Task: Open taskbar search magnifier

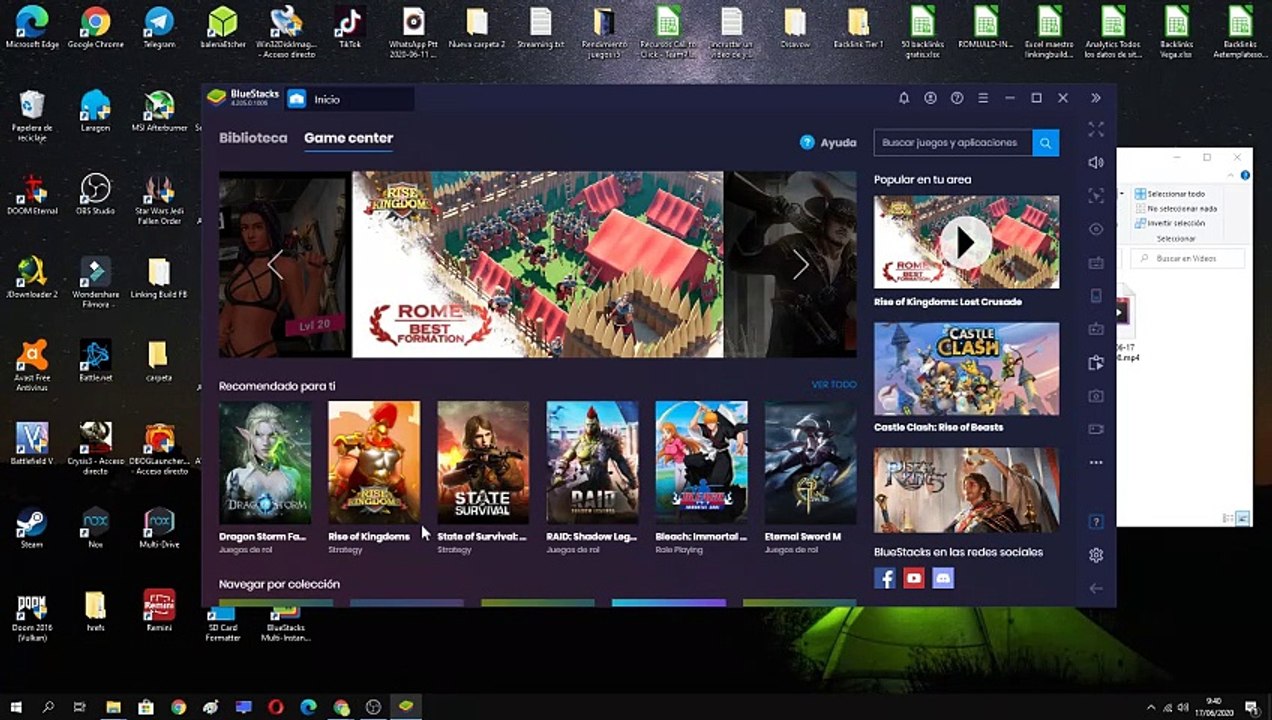Action: tap(48, 707)
